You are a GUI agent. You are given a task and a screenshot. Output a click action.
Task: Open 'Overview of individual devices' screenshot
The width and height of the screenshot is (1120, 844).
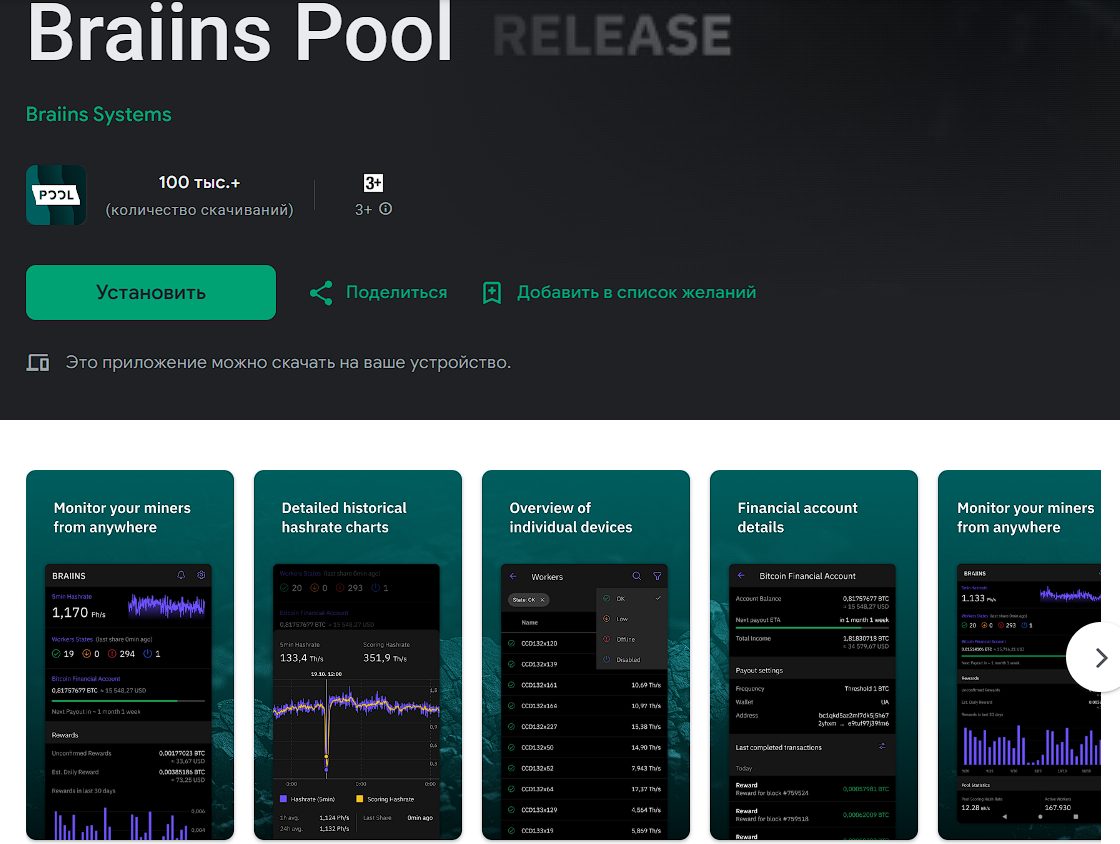coord(586,655)
